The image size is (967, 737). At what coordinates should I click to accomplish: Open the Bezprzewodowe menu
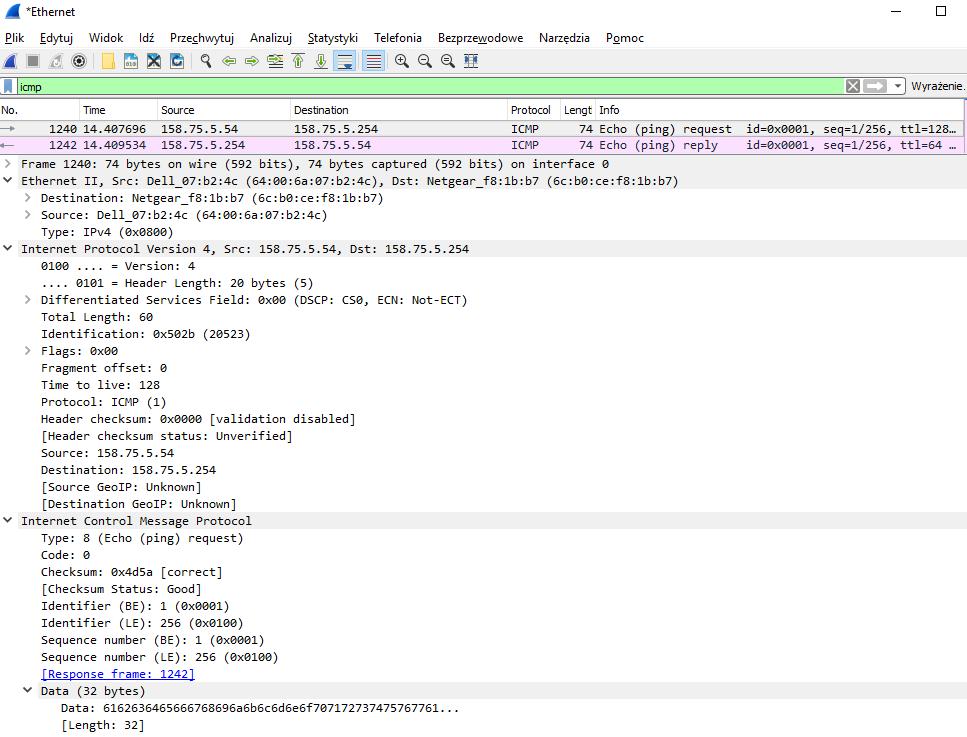(480, 38)
